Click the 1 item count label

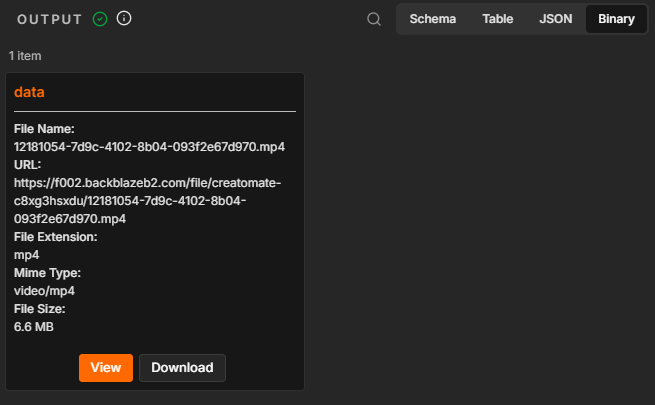[x=25, y=56]
